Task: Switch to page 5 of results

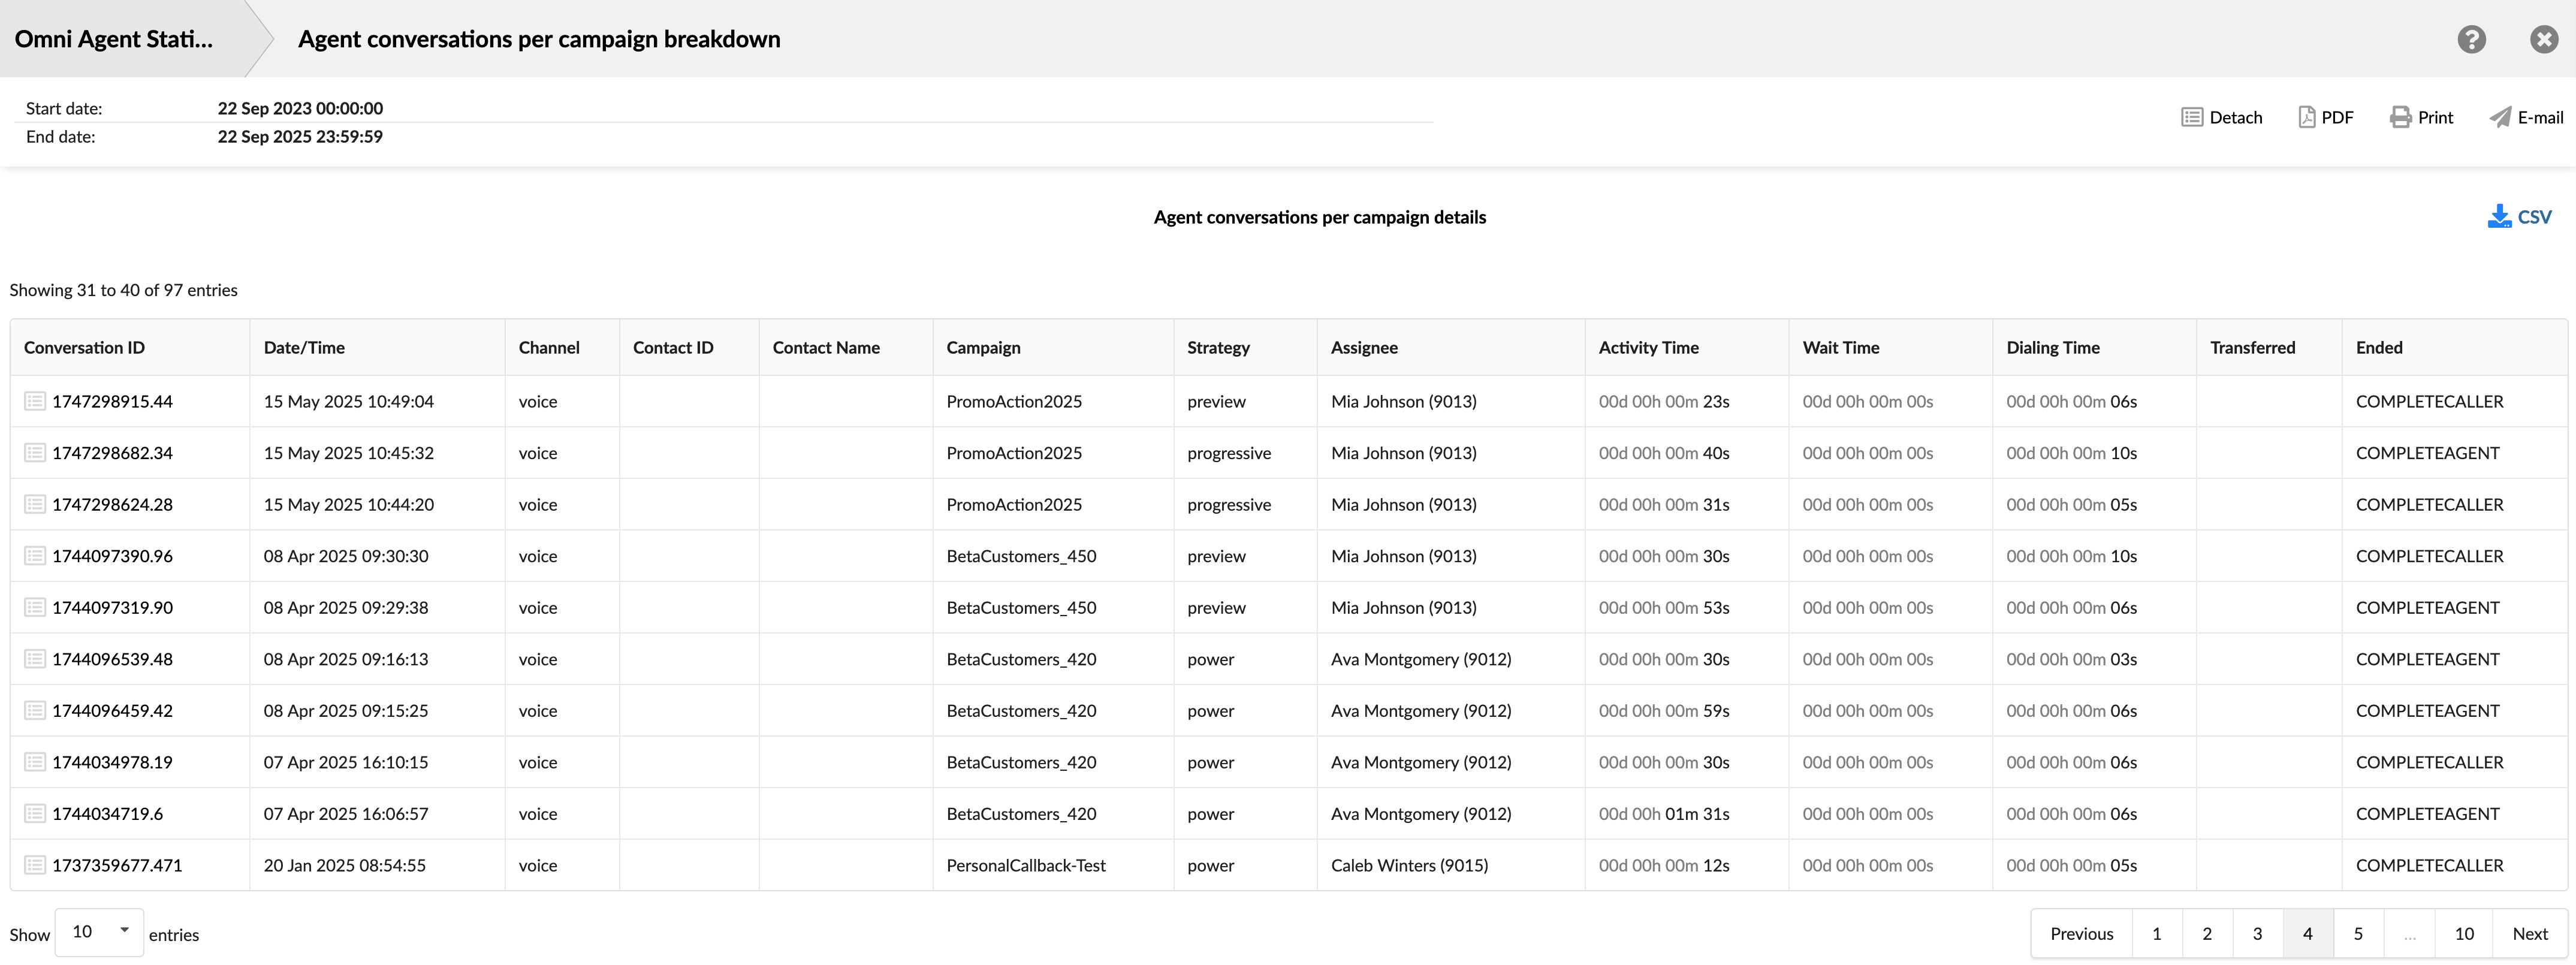Action: pyautogui.click(x=2357, y=933)
